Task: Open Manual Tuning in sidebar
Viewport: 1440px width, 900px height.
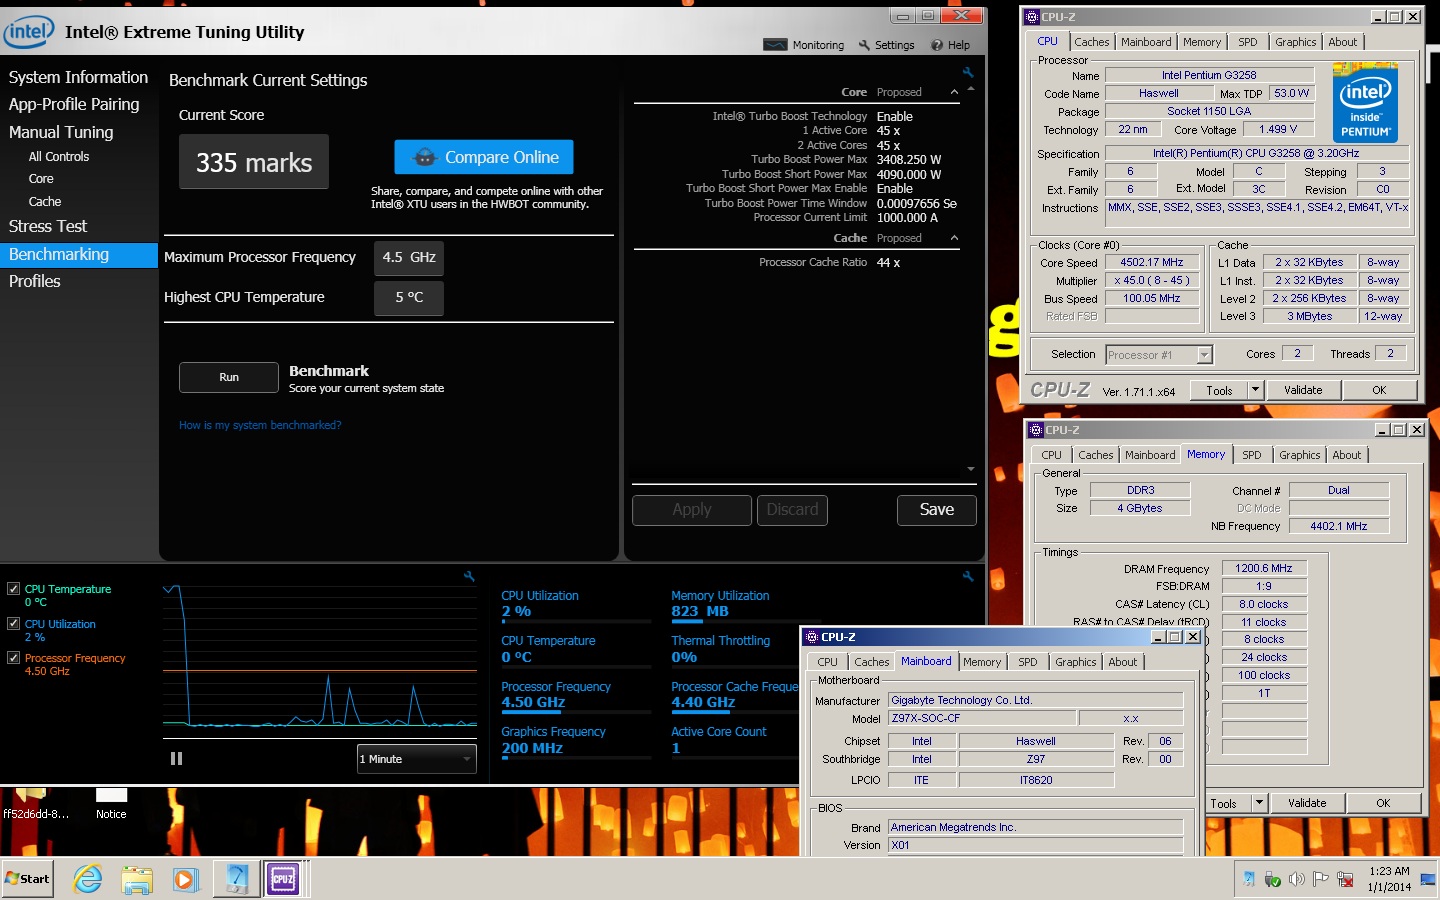Action: click(x=61, y=132)
